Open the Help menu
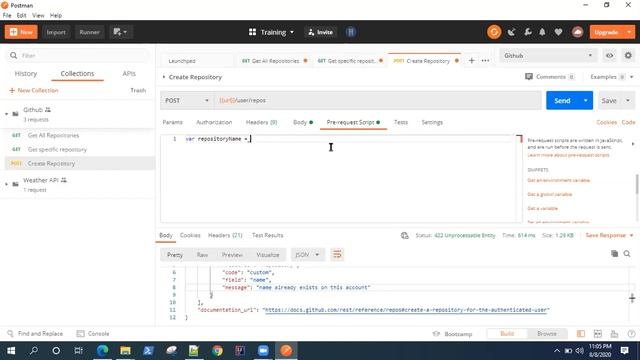The height and width of the screenshot is (360, 640). coord(56,16)
